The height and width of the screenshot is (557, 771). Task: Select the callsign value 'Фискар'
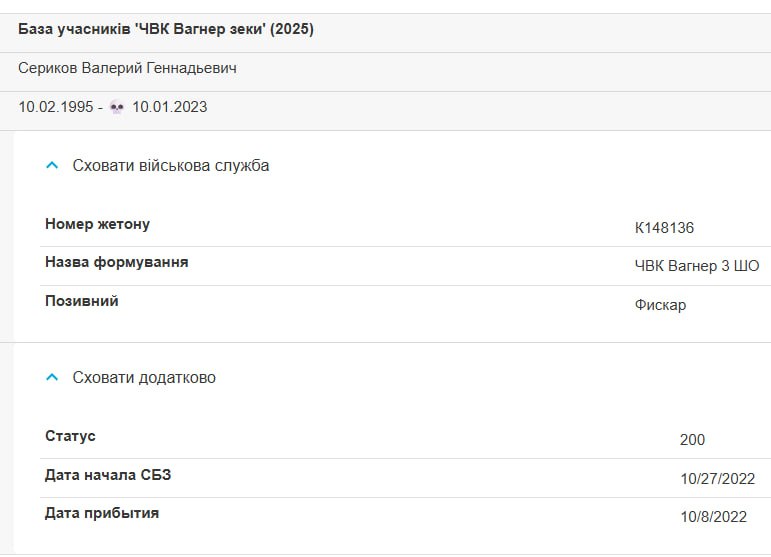click(x=660, y=305)
